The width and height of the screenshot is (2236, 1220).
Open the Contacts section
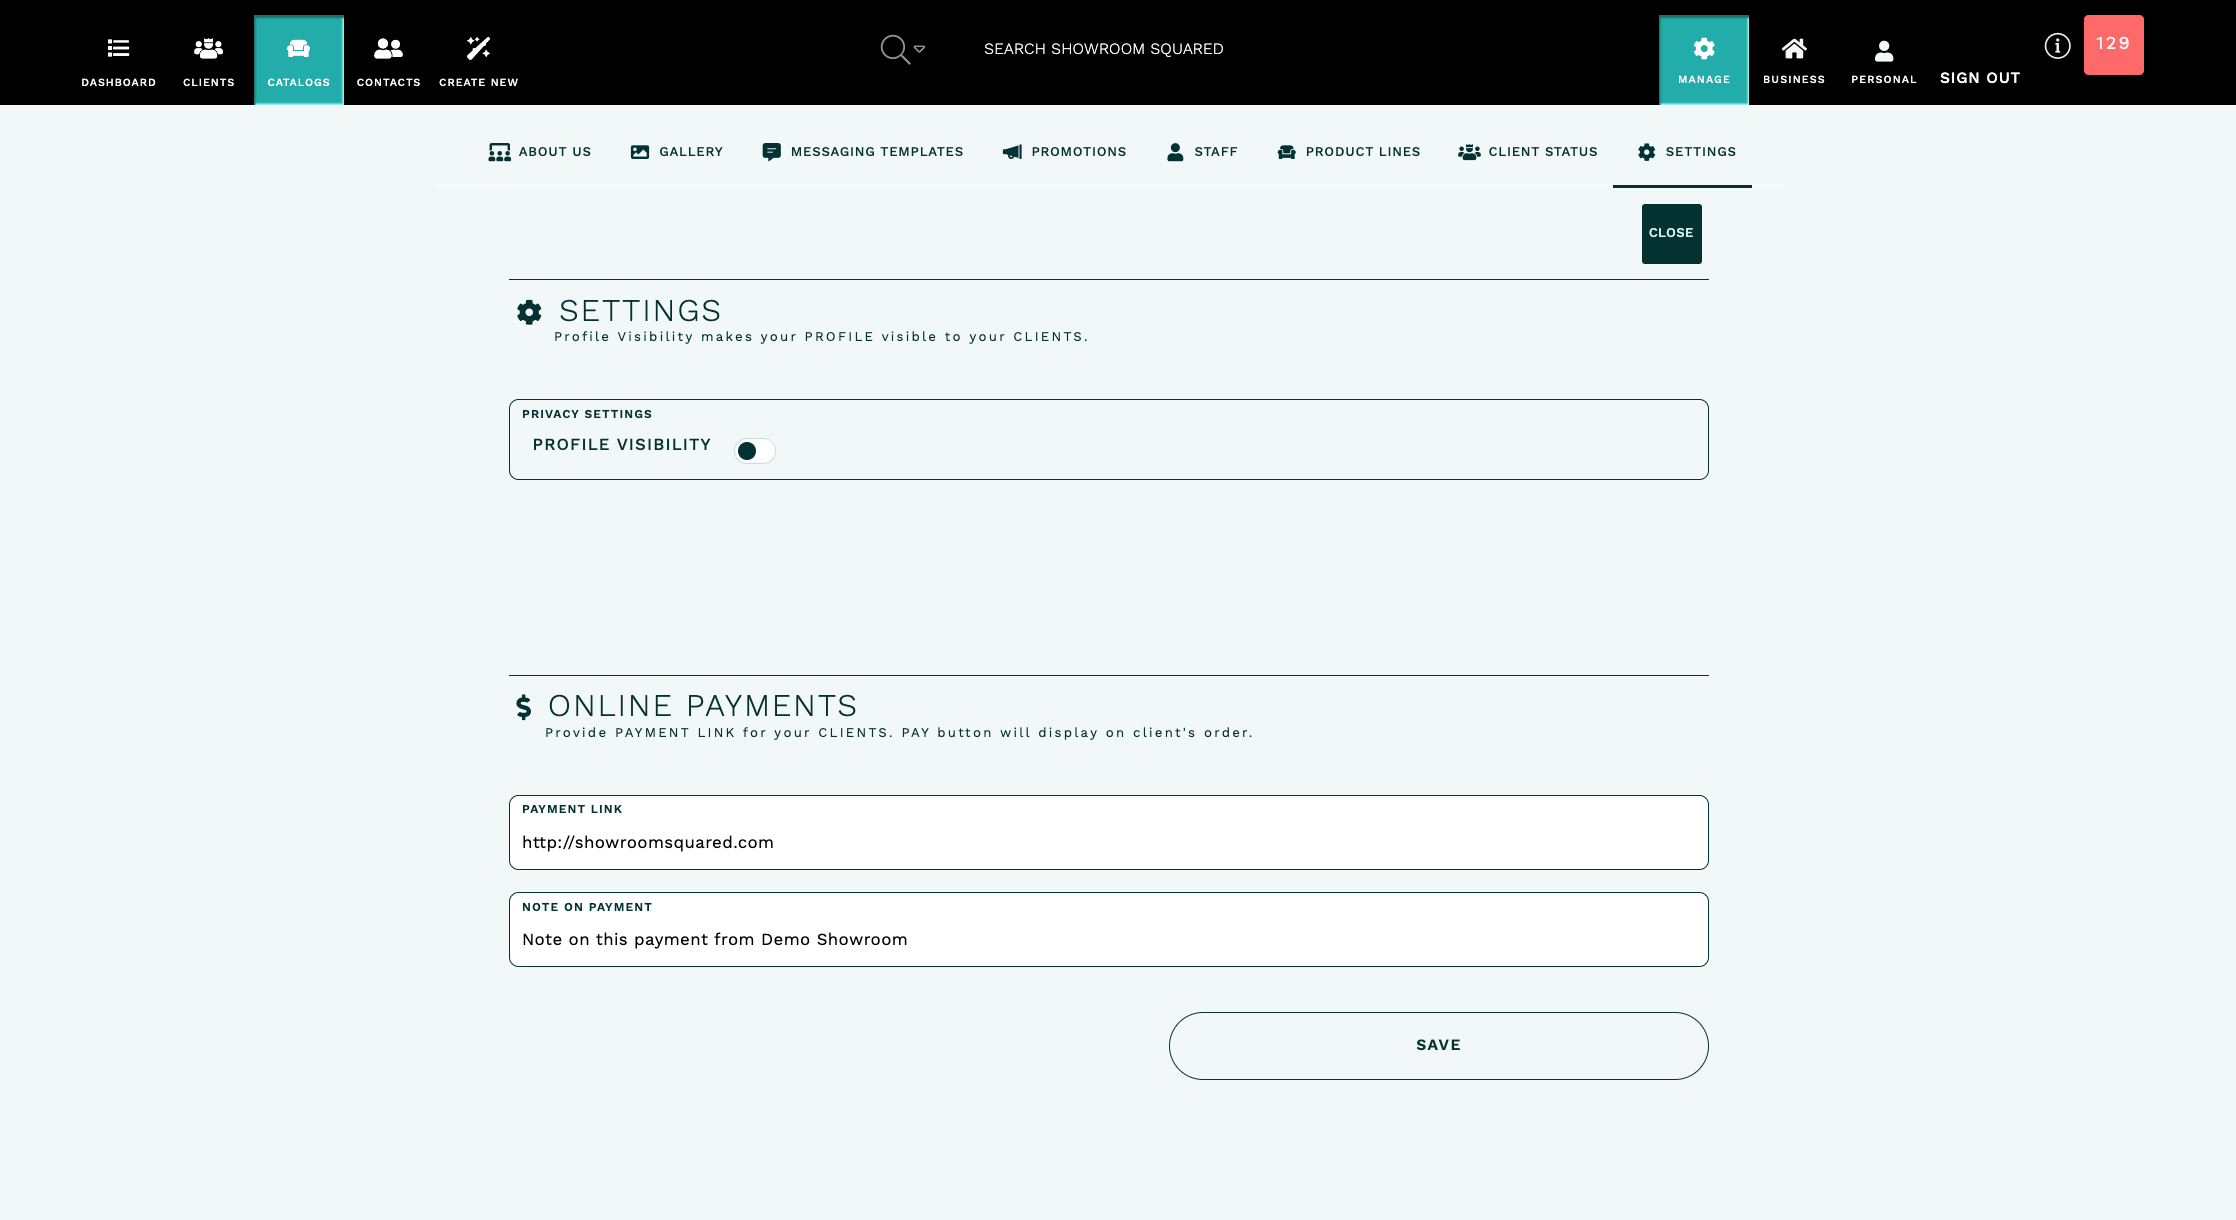[388, 60]
